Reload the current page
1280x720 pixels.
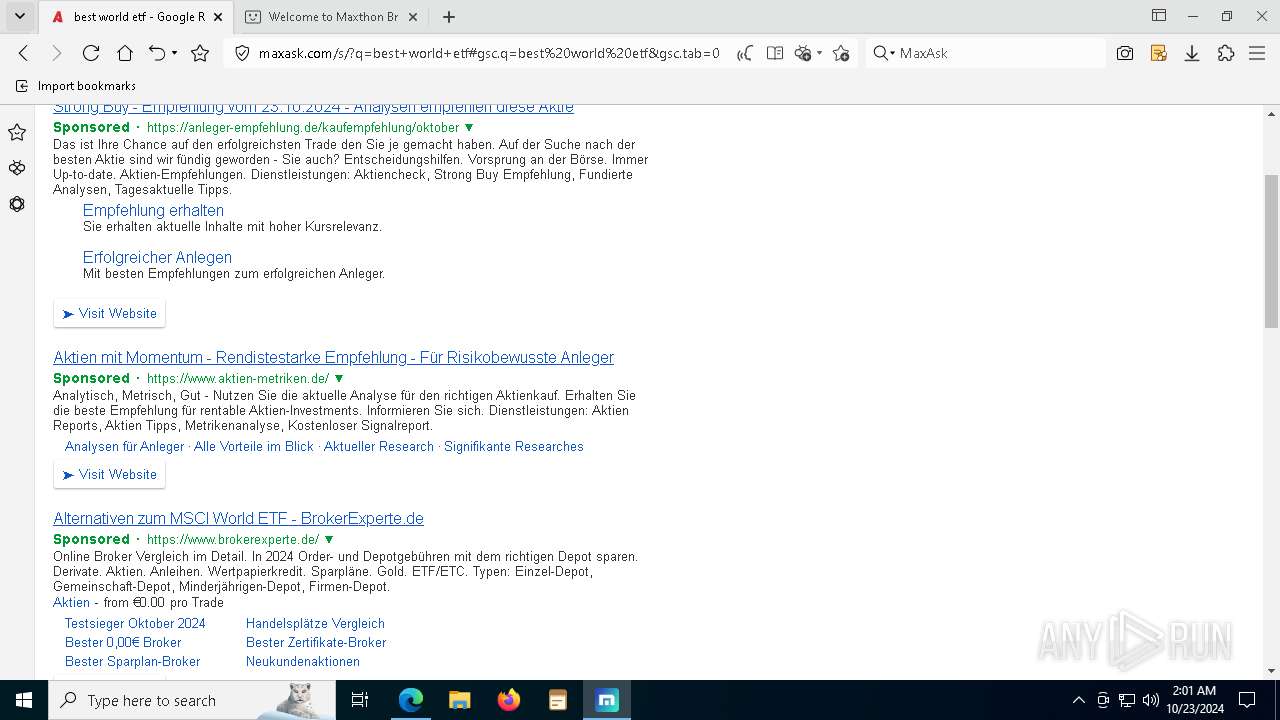tap(91, 53)
